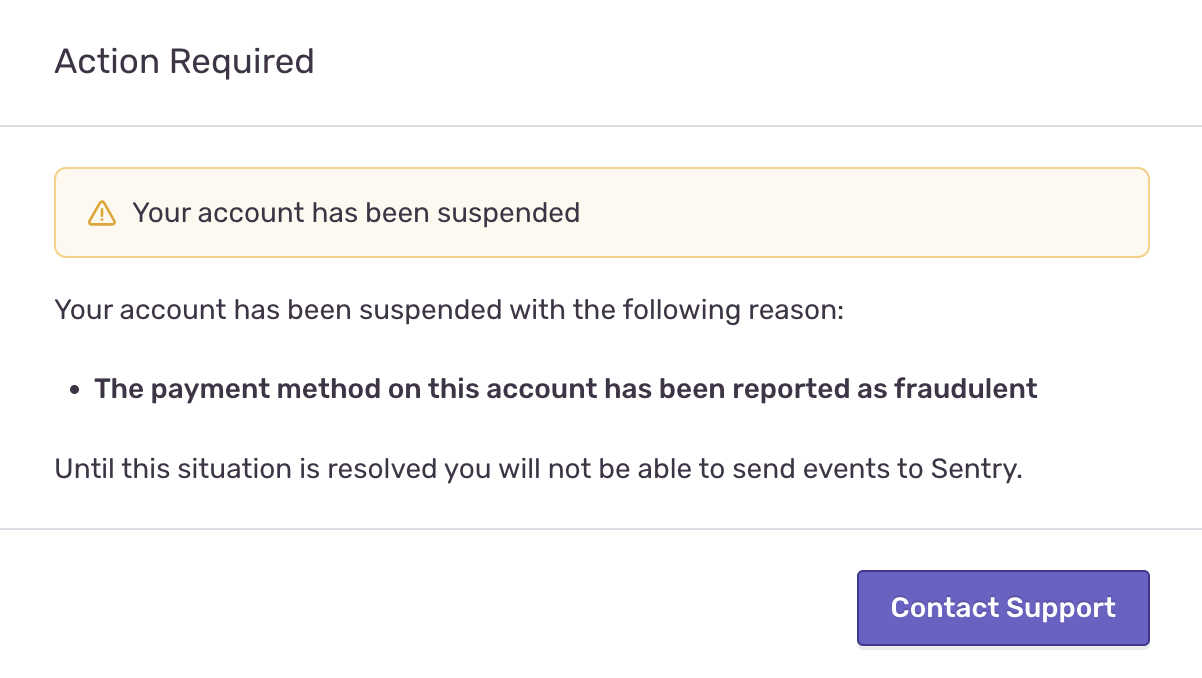The image size is (1202, 678).
Task: Click the sentence about sending events
Action: tap(539, 469)
